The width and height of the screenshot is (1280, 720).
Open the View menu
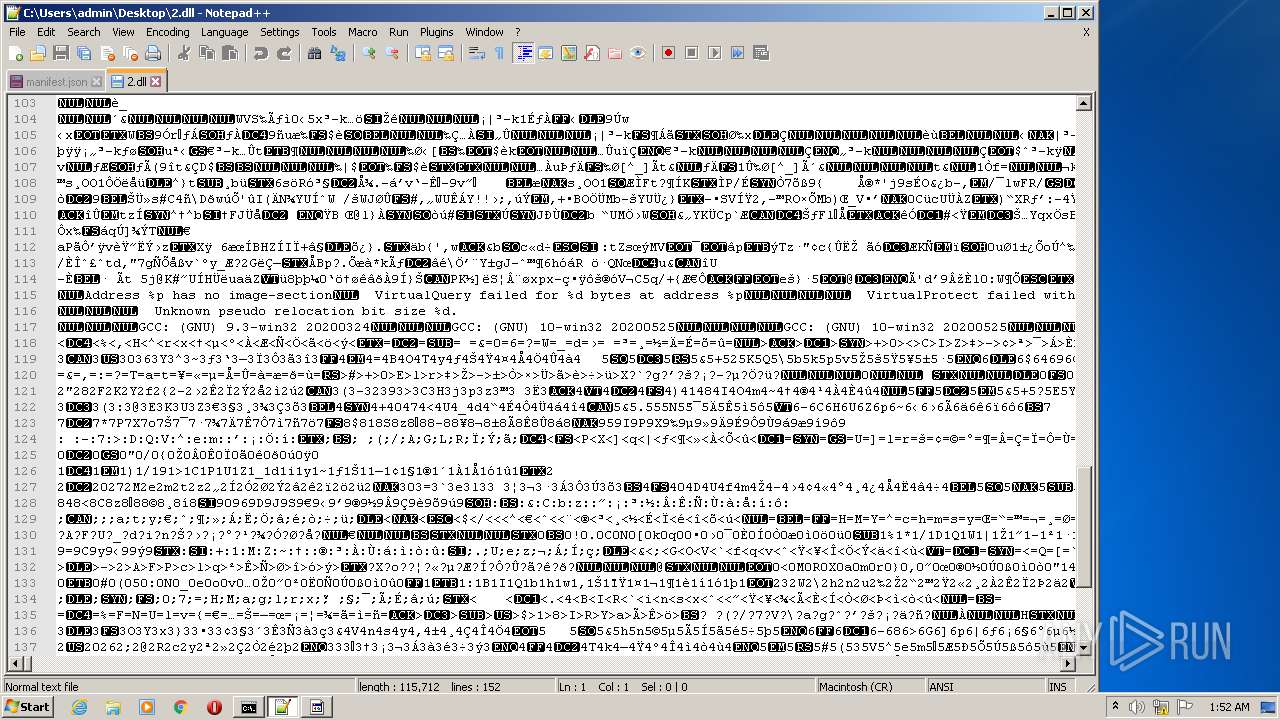123,32
